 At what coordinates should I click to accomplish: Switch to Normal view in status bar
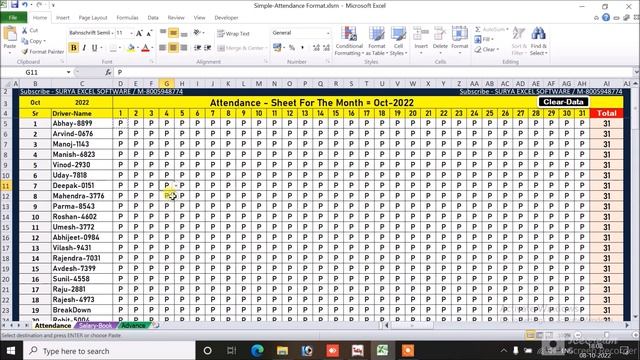tap(531, 335)
